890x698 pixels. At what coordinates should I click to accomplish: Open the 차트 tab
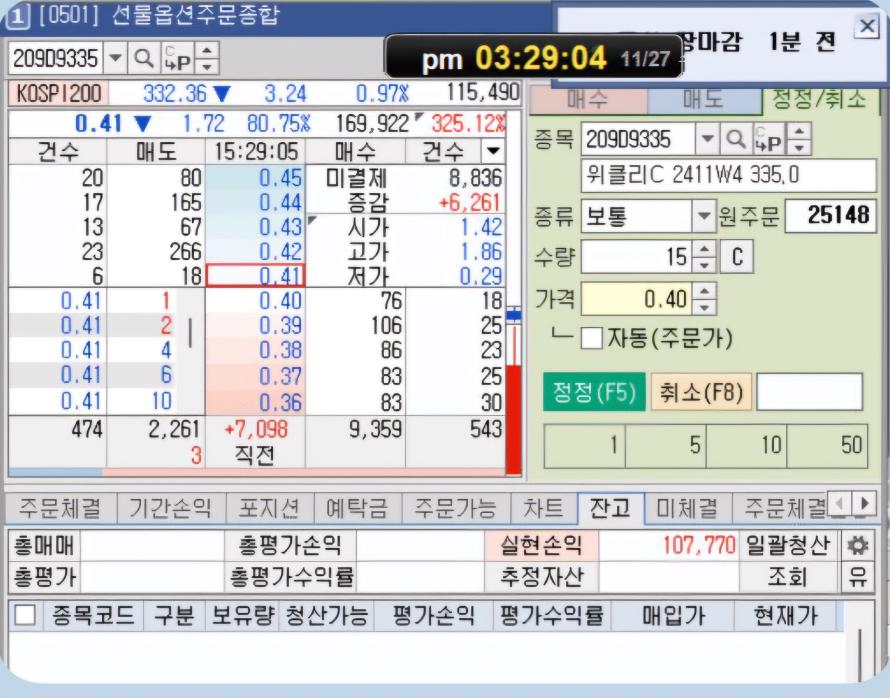tap(543, 507)
